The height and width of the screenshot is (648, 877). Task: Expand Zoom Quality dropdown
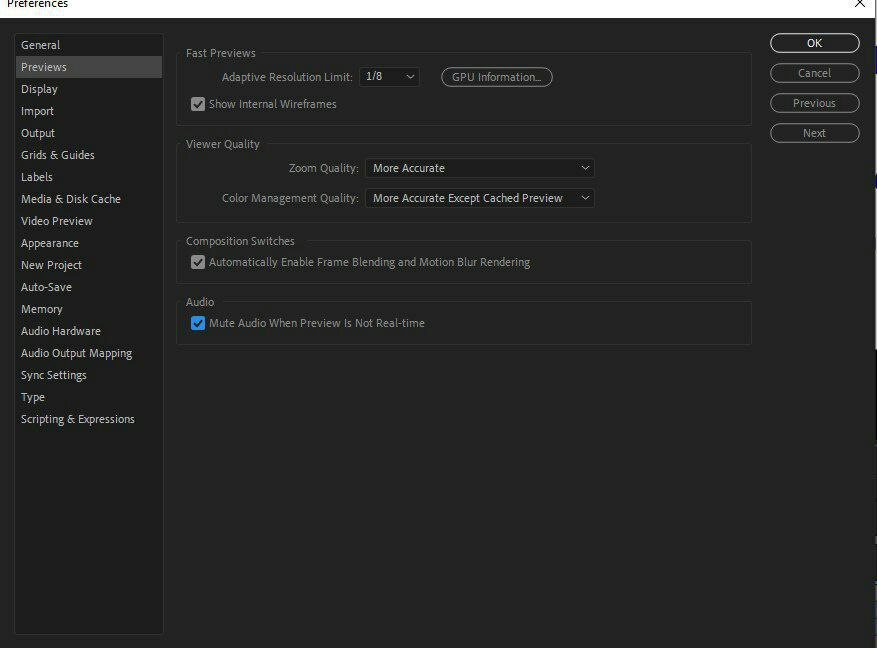click(480, 168)
